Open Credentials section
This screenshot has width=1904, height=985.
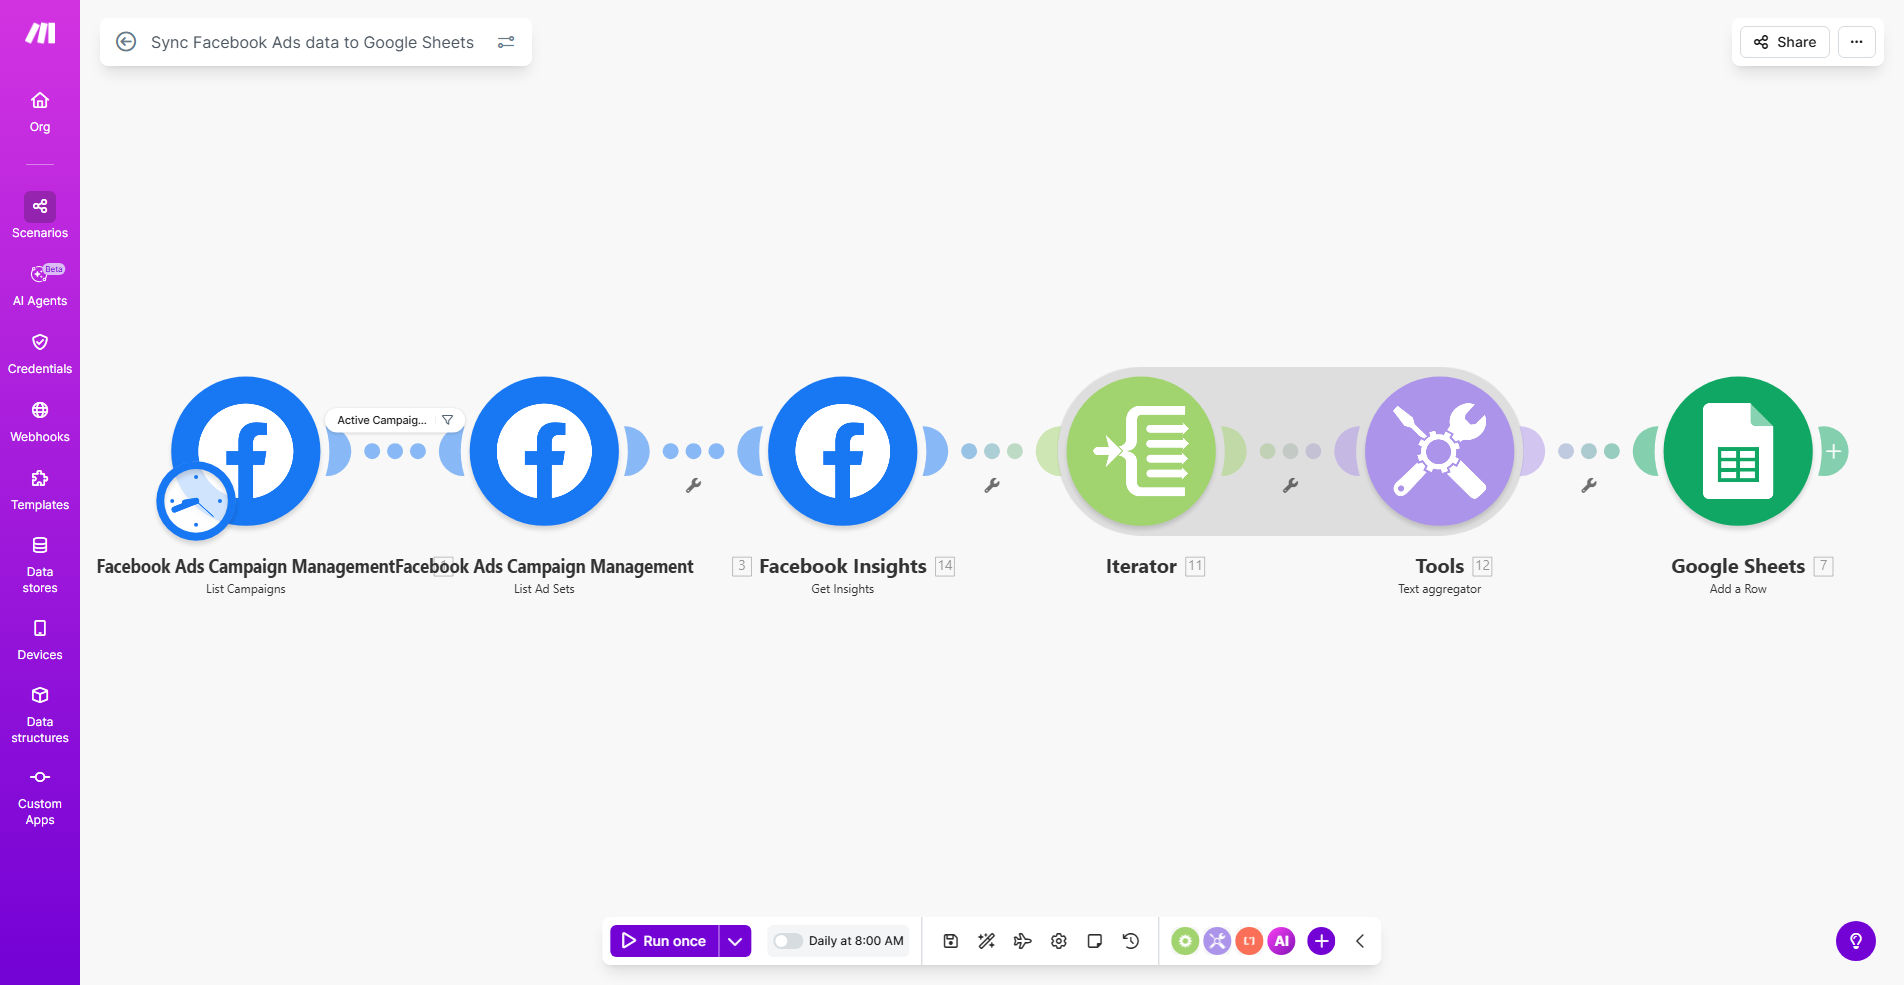(40, 354)
